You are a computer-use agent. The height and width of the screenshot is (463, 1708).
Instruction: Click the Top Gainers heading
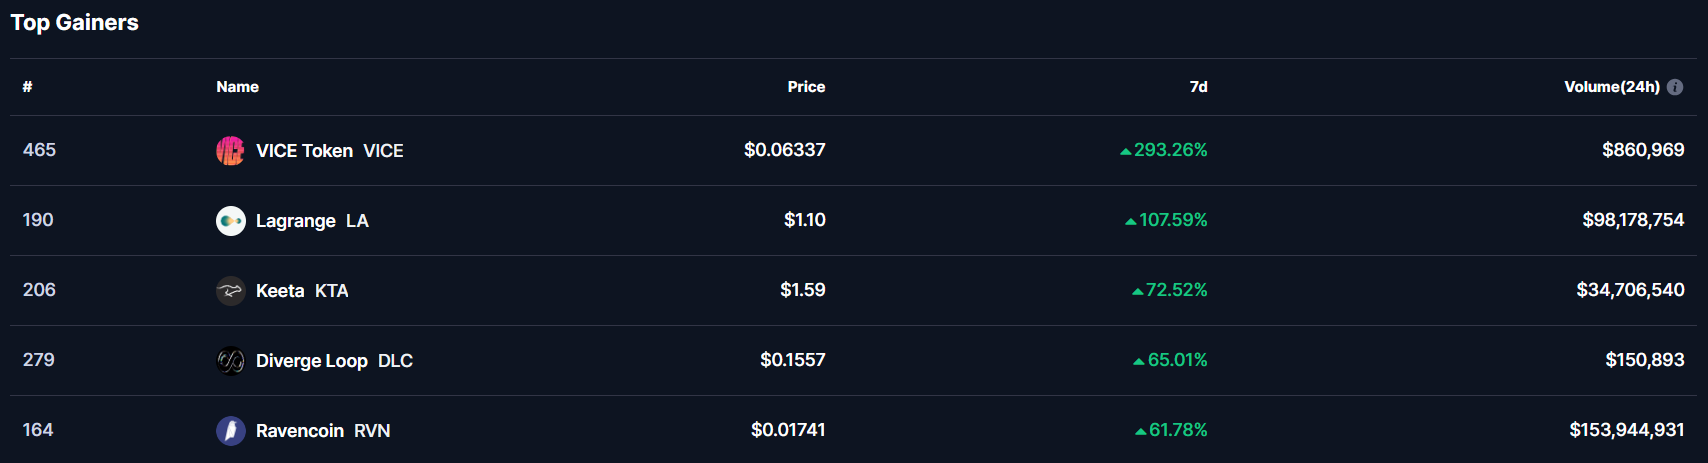pos(75,23)
